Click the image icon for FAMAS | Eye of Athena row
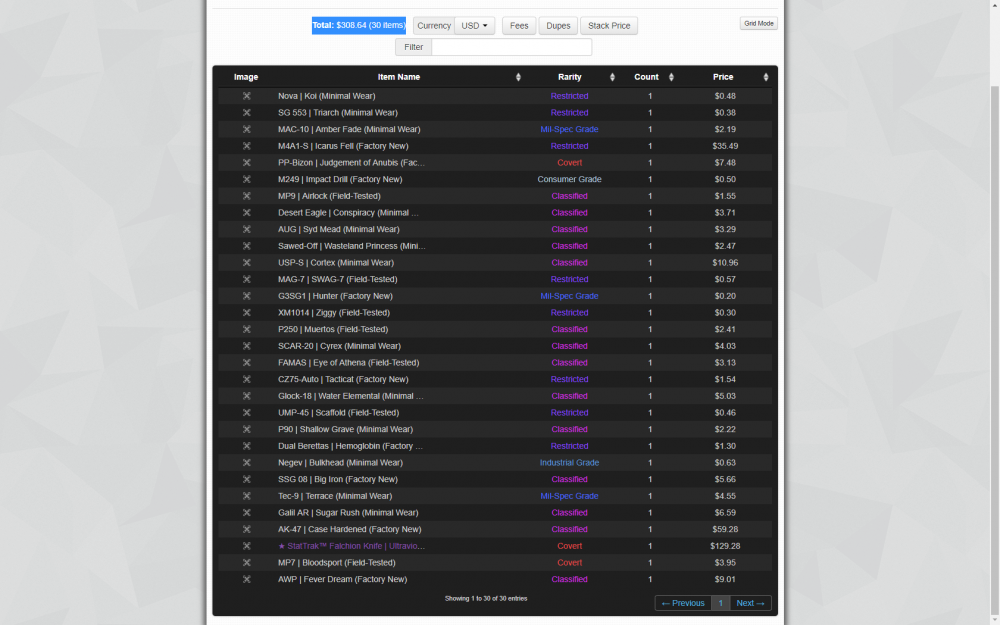 click(x=246, y=362)
